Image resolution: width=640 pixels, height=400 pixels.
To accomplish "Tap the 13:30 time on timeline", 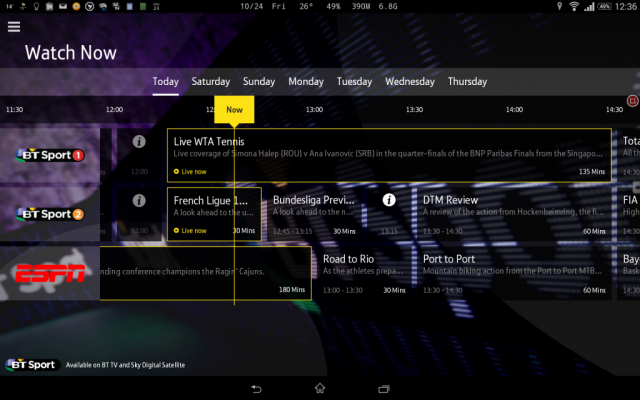I will point(414,109).
